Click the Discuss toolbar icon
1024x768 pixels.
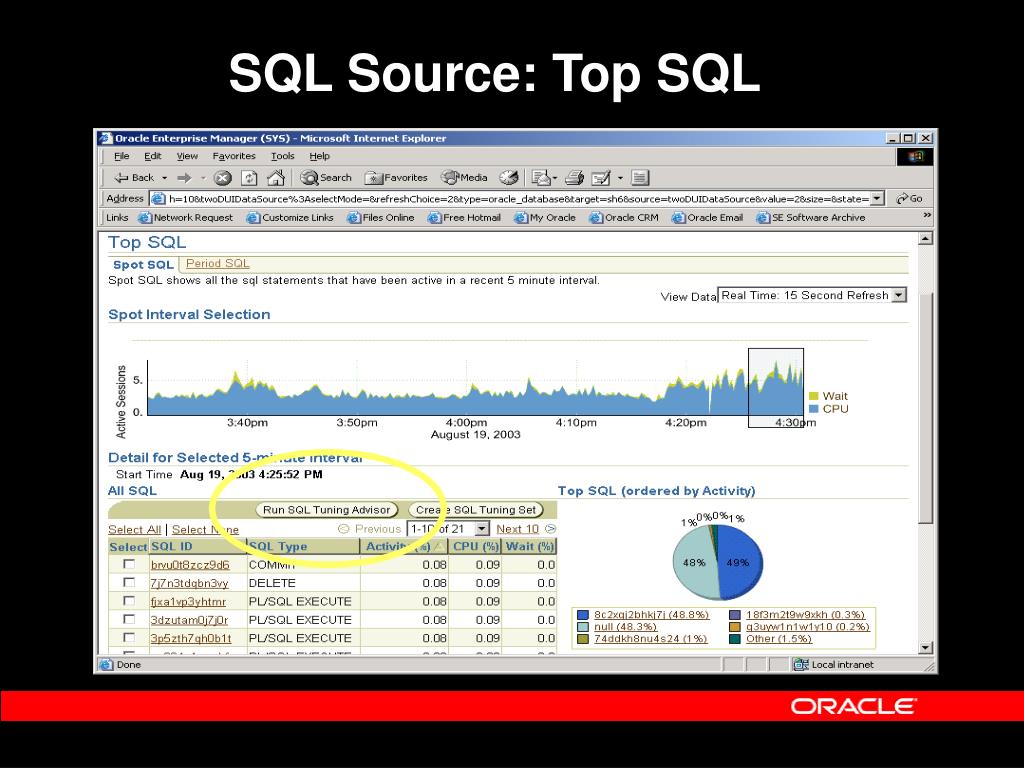pos(640,178)
